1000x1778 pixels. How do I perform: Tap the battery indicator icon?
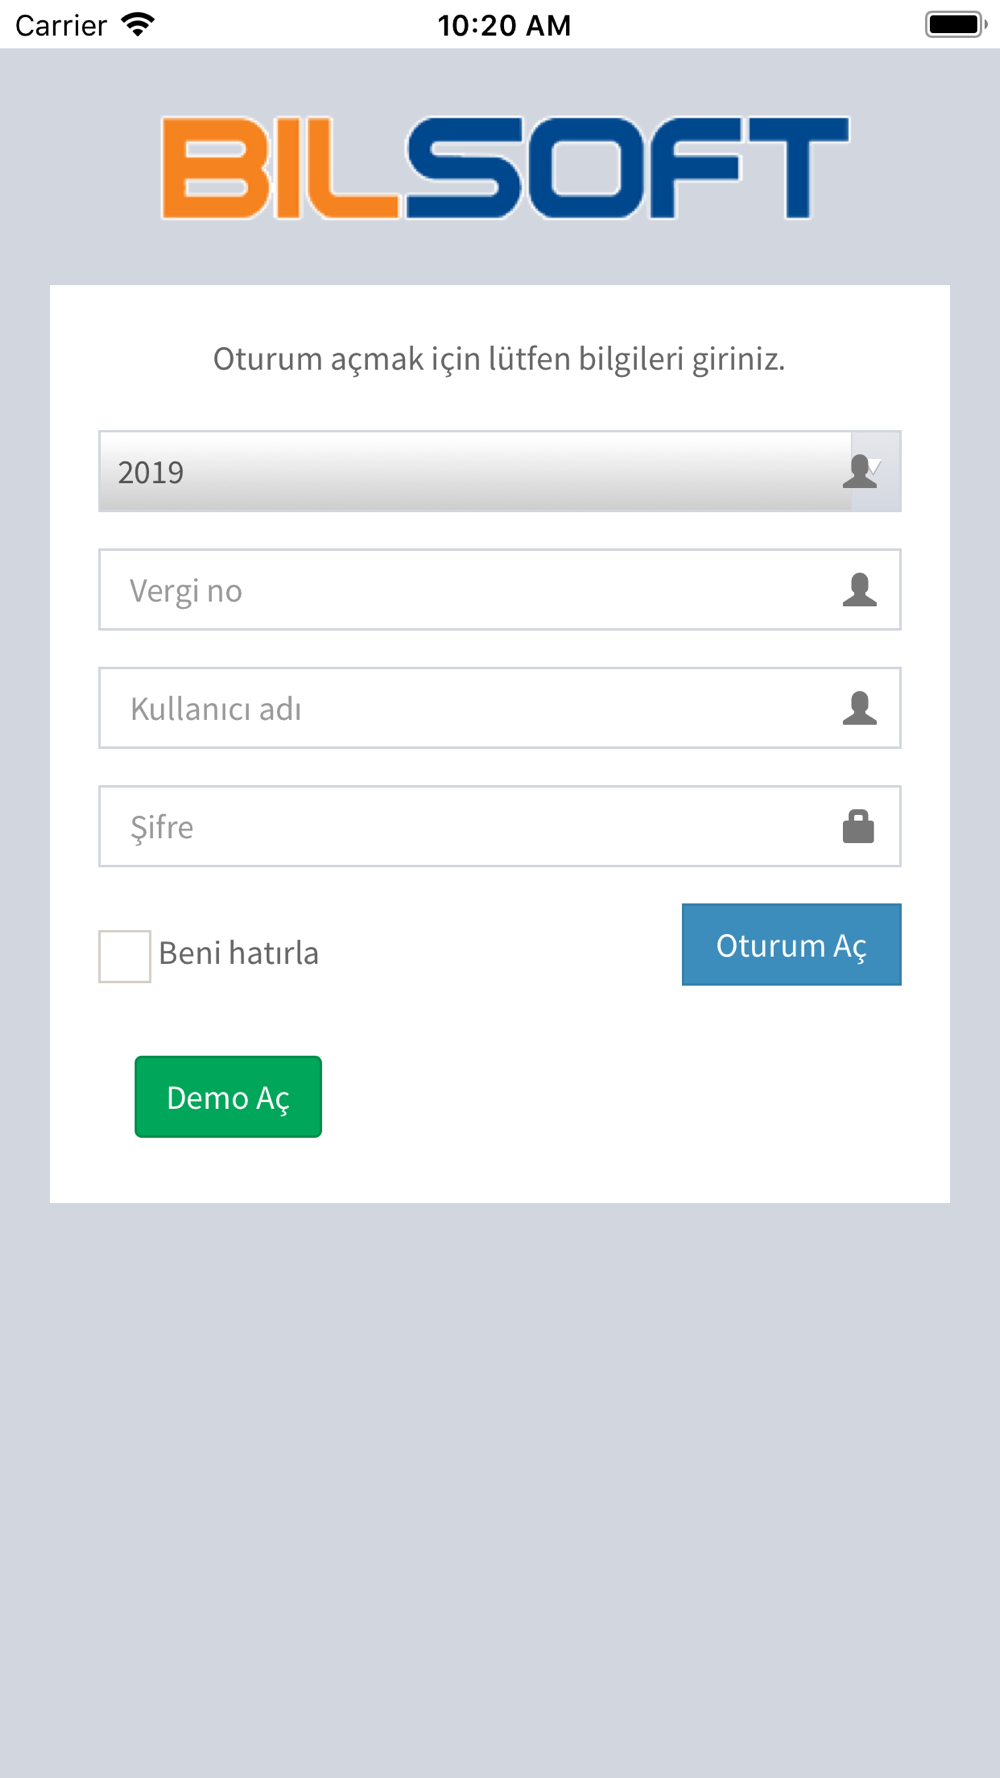click(956, 24)
